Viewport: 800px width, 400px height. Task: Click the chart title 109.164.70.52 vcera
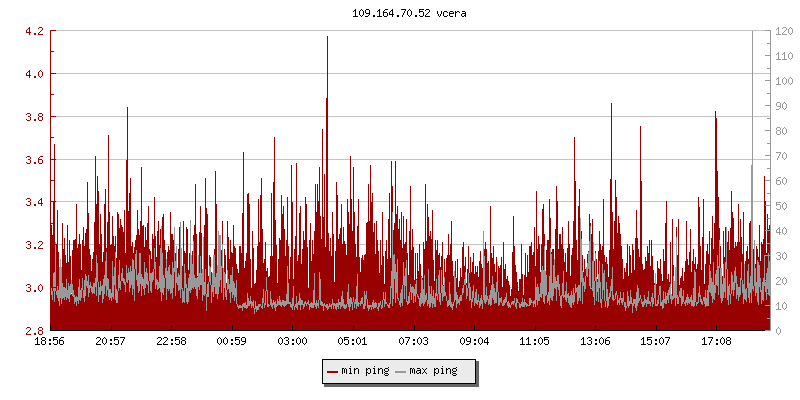[402, 13]
